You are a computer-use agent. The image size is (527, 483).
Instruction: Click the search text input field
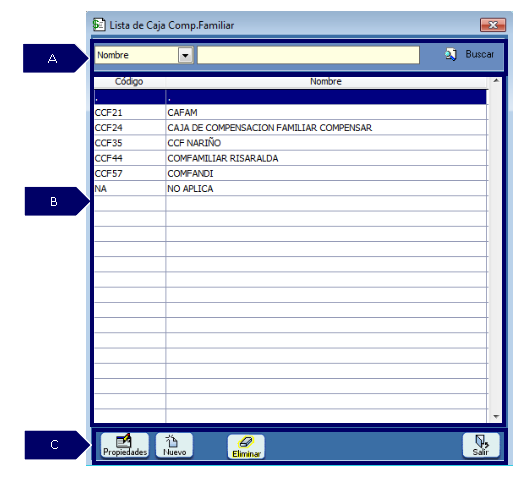308,55
